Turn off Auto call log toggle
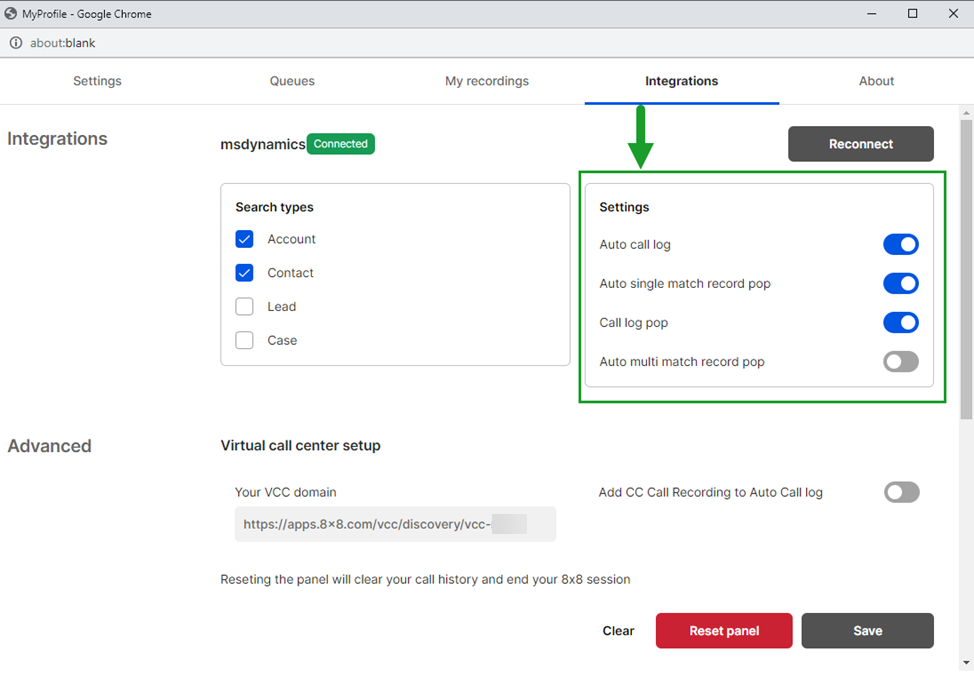974x700 pixels. (x=901, y=245)
